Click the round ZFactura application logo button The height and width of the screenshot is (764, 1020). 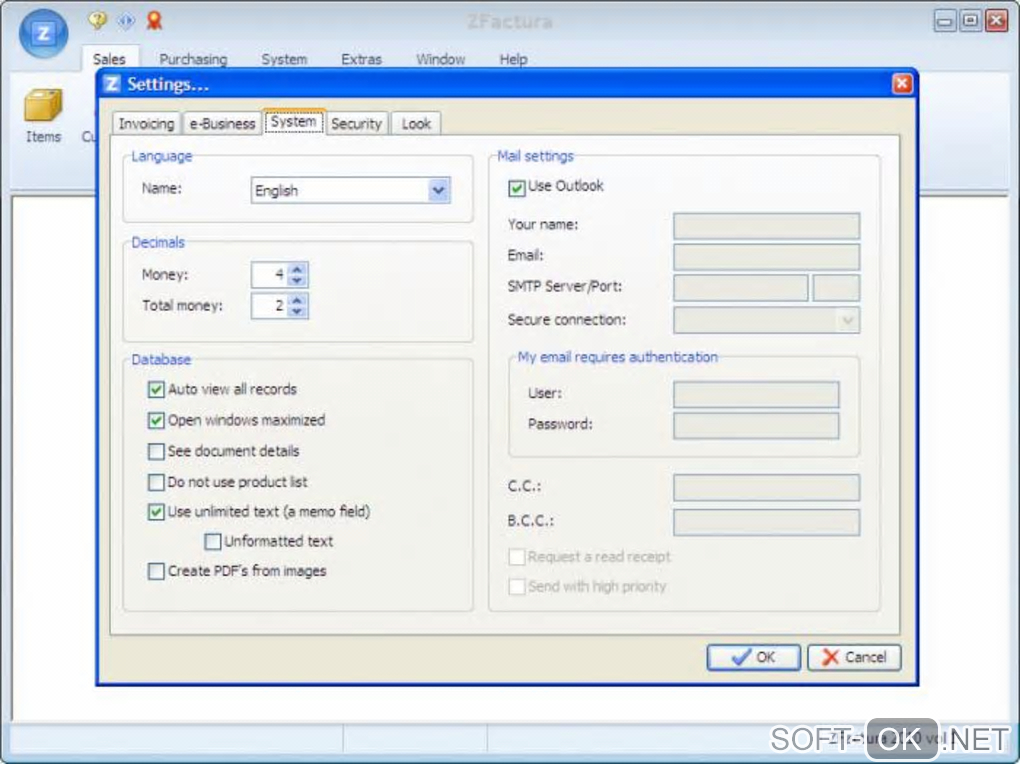[x=44, y=33]
